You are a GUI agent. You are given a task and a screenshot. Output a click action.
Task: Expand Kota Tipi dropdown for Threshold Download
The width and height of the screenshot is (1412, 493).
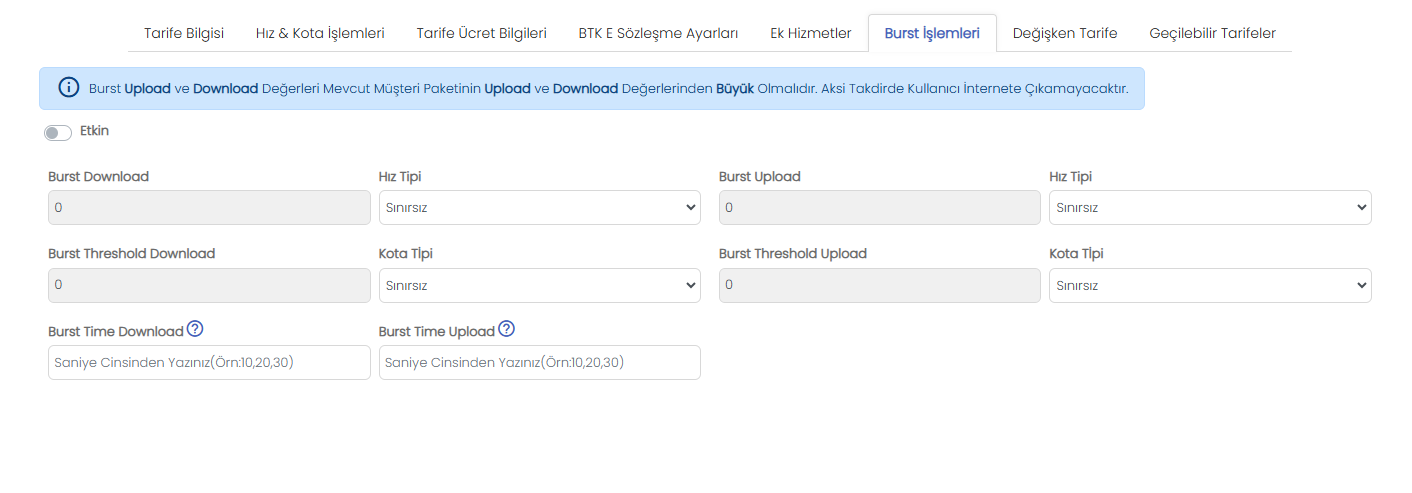pos(540,285)
